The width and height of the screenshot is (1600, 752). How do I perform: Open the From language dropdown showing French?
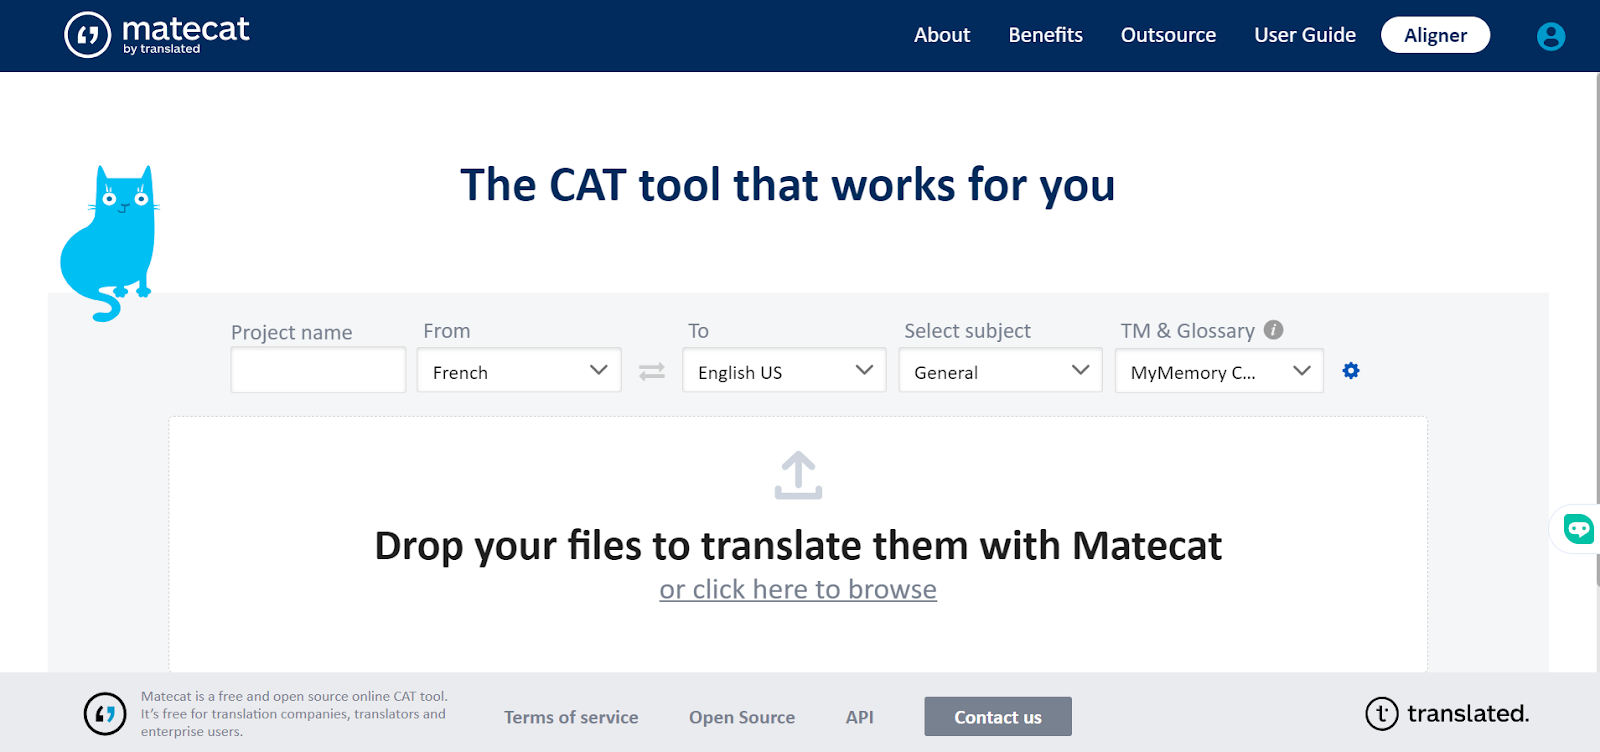(519, 371)
